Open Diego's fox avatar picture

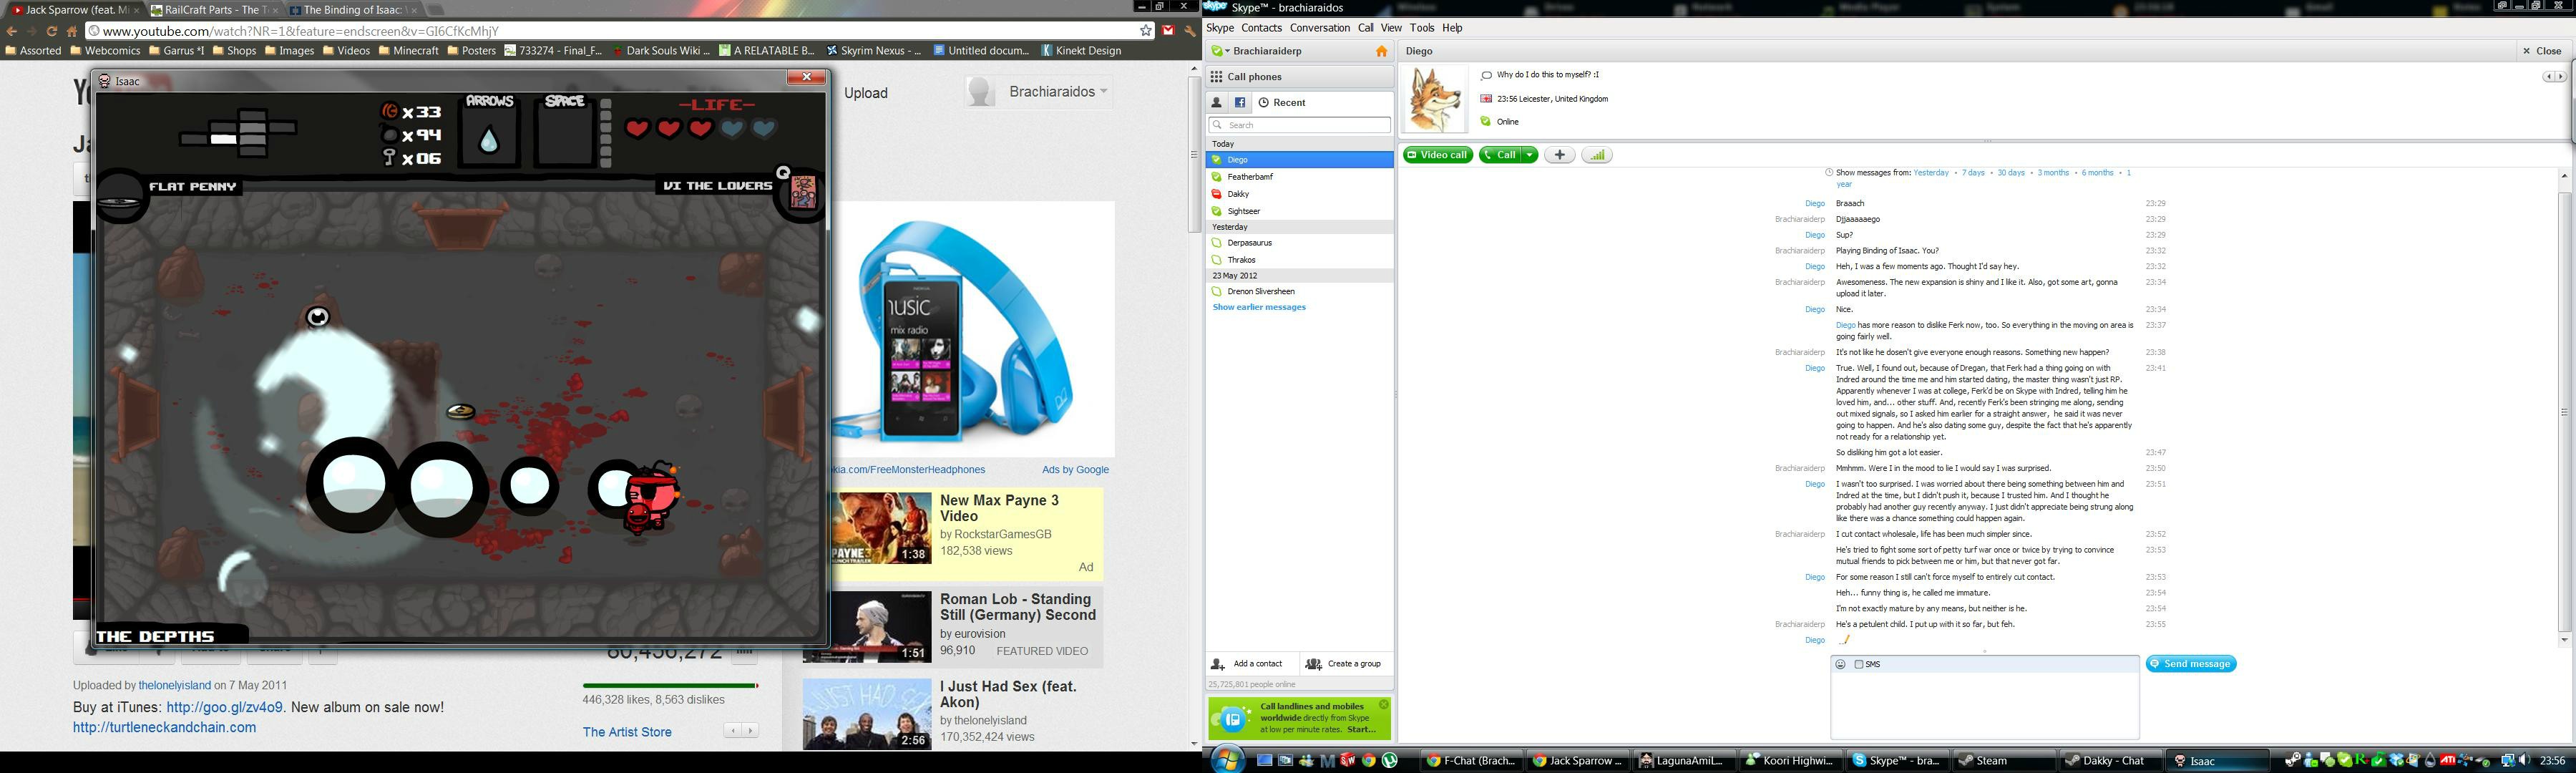pos(1434,99)
